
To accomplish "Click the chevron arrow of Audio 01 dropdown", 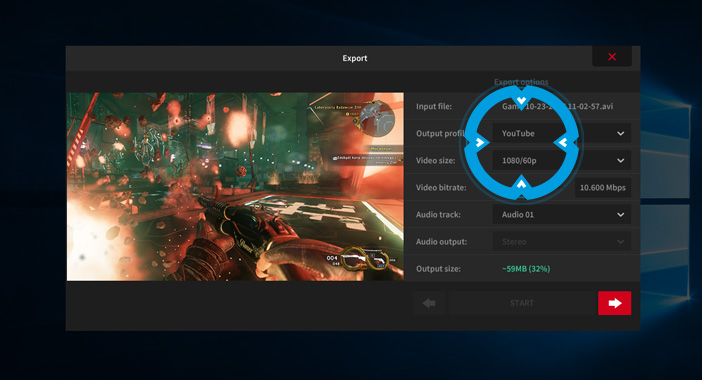I will [x=621, y=215].
